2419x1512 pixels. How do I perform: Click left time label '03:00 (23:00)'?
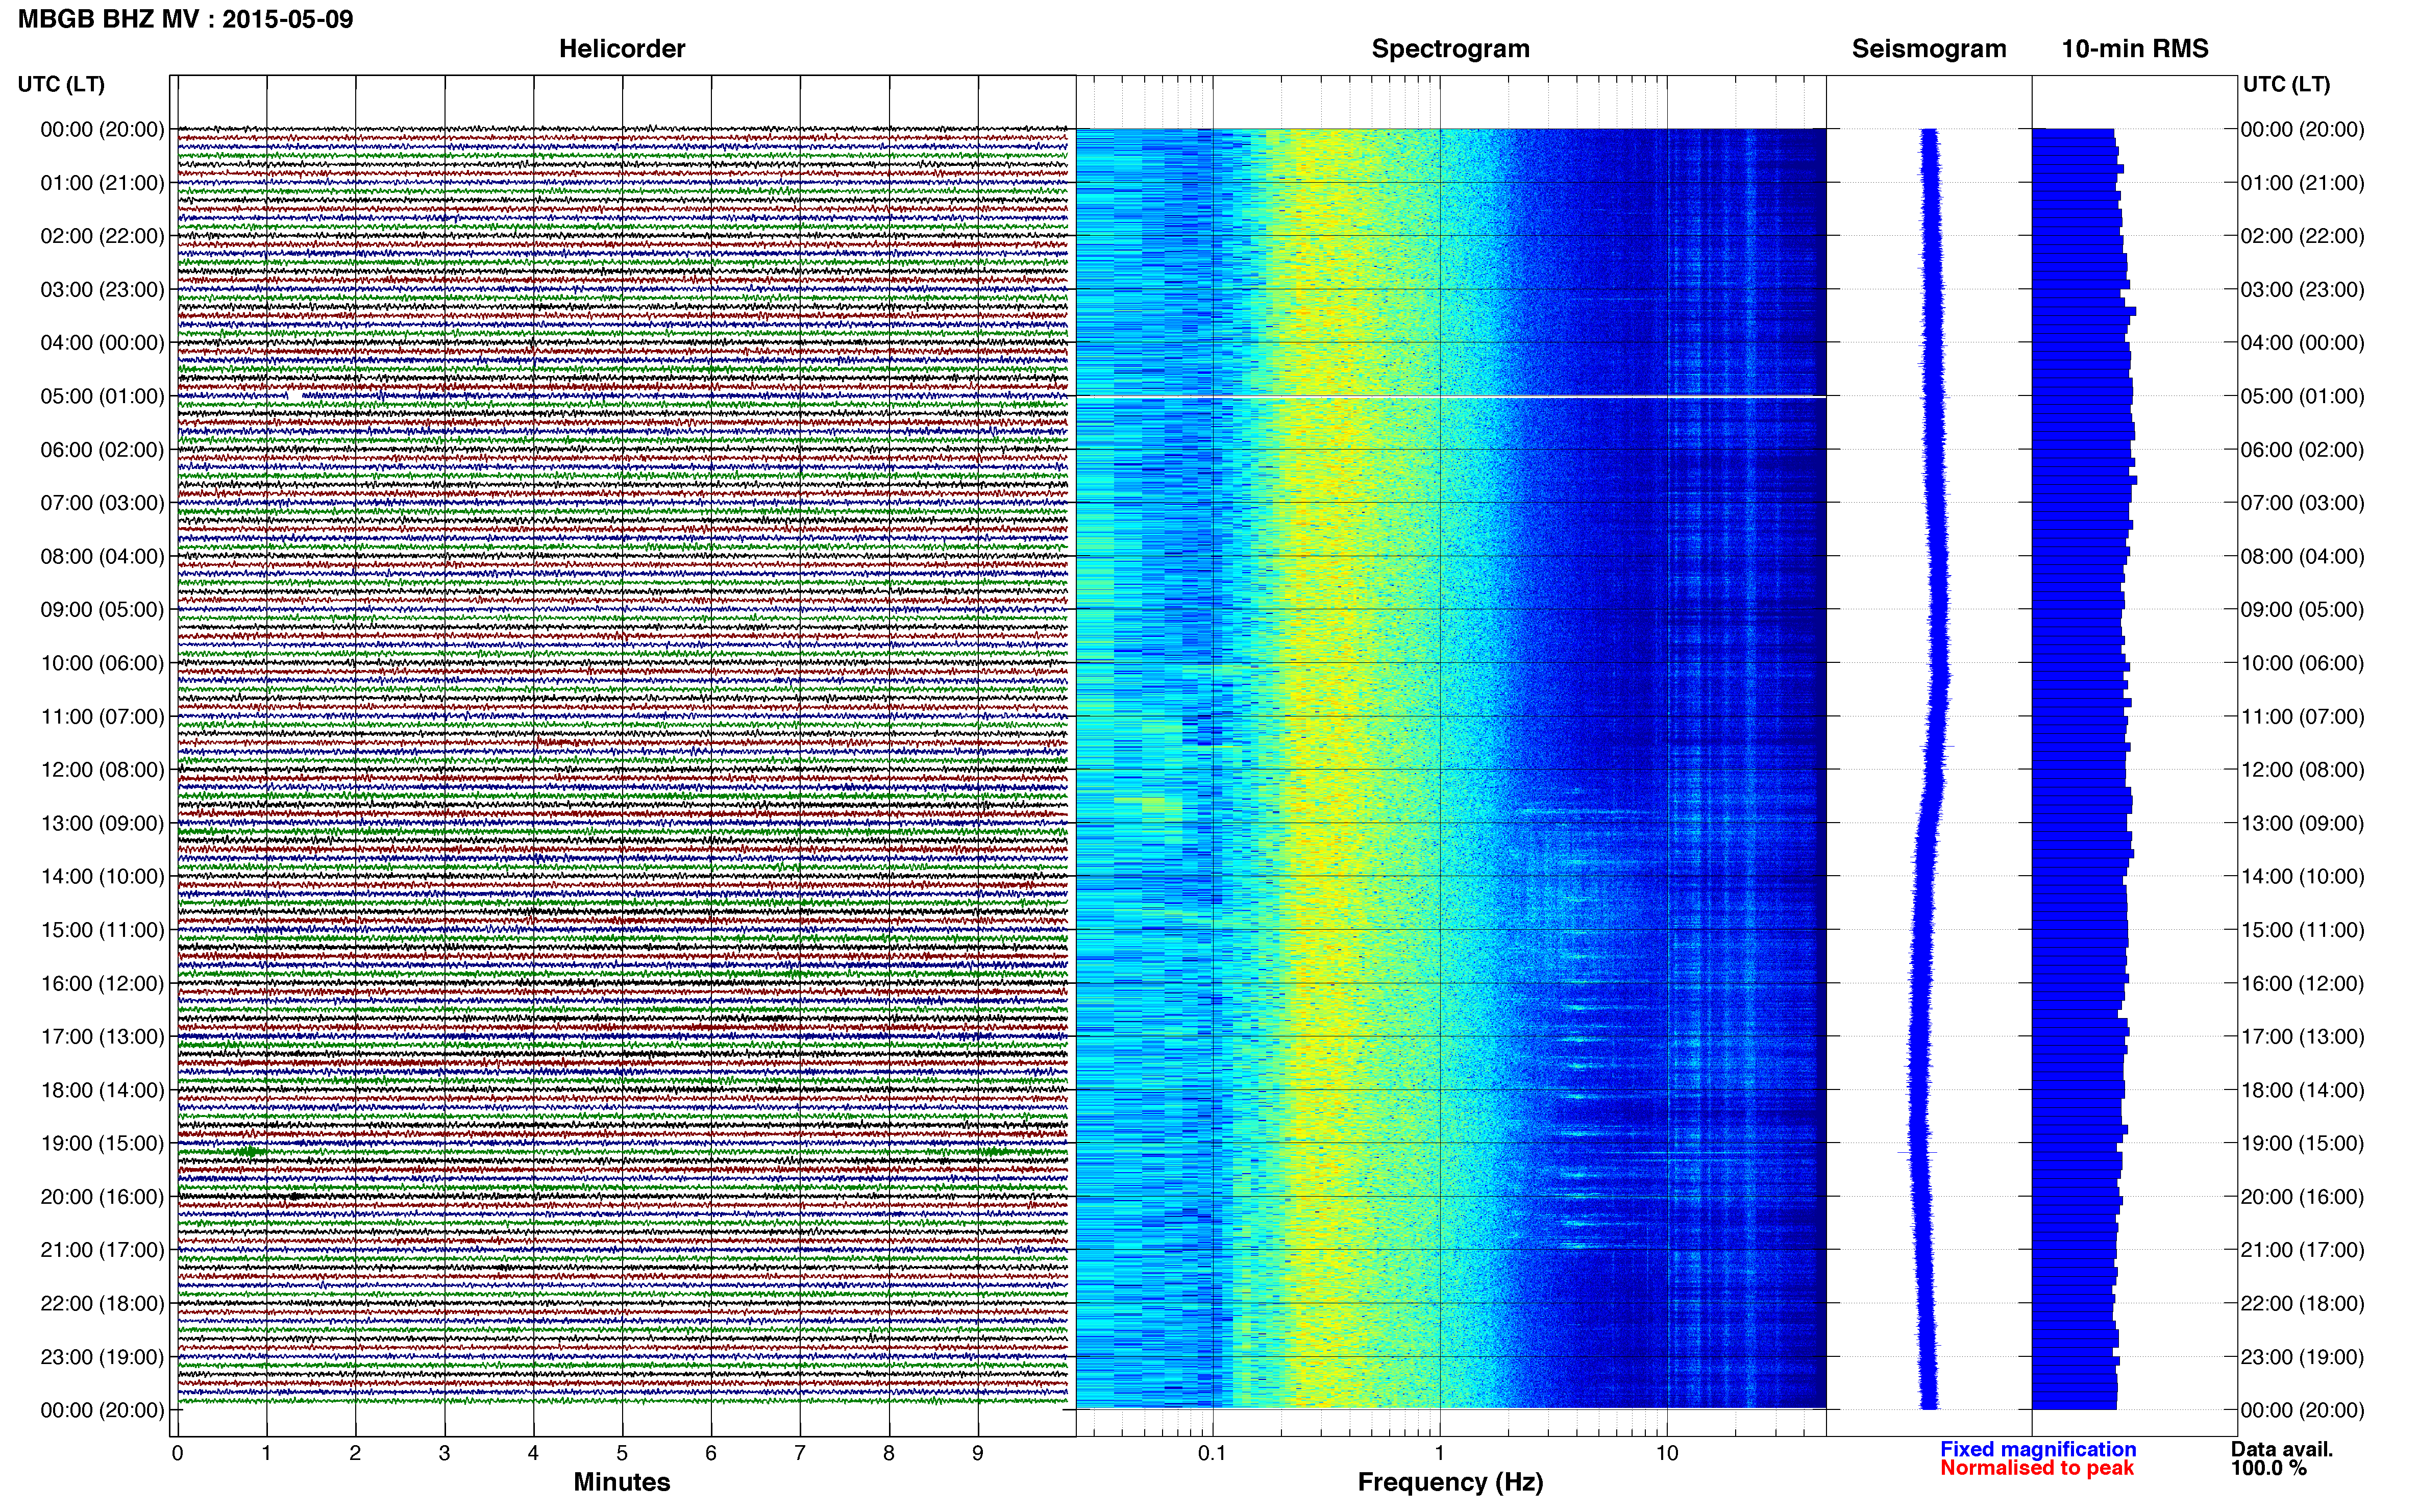tap(102, 289)
